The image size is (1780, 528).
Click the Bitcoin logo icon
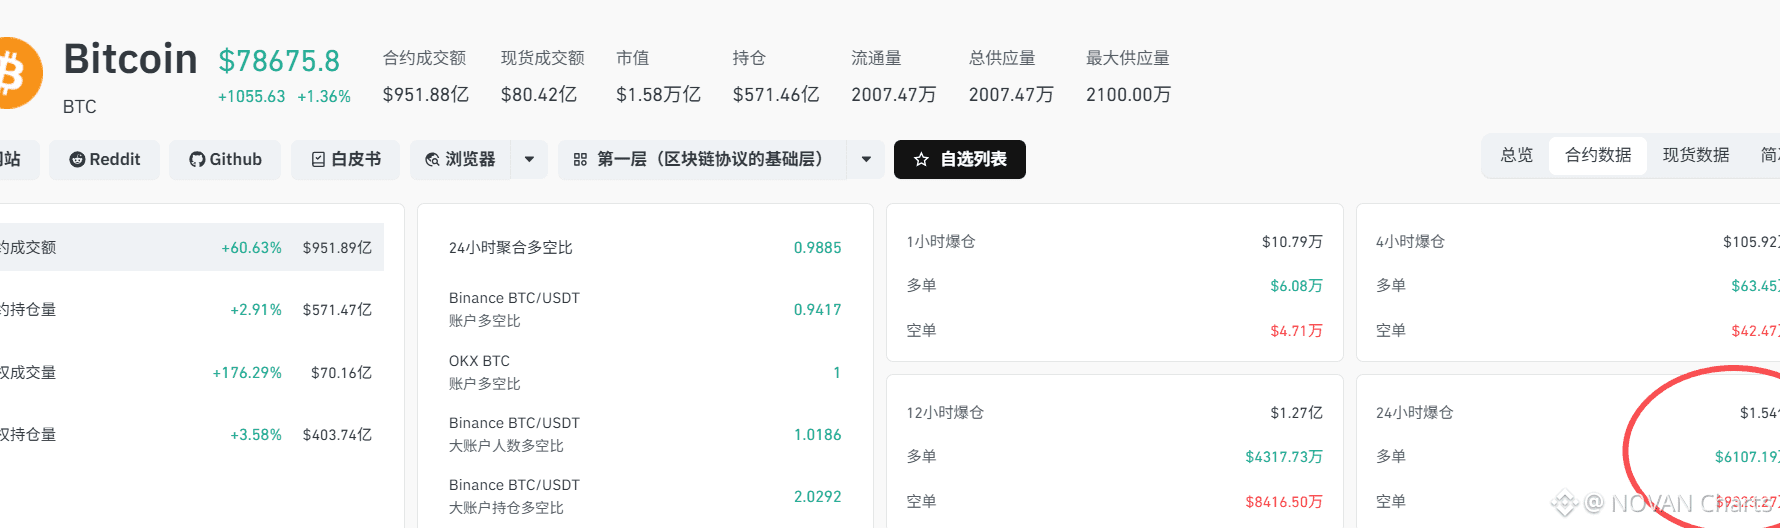point(18,73)
